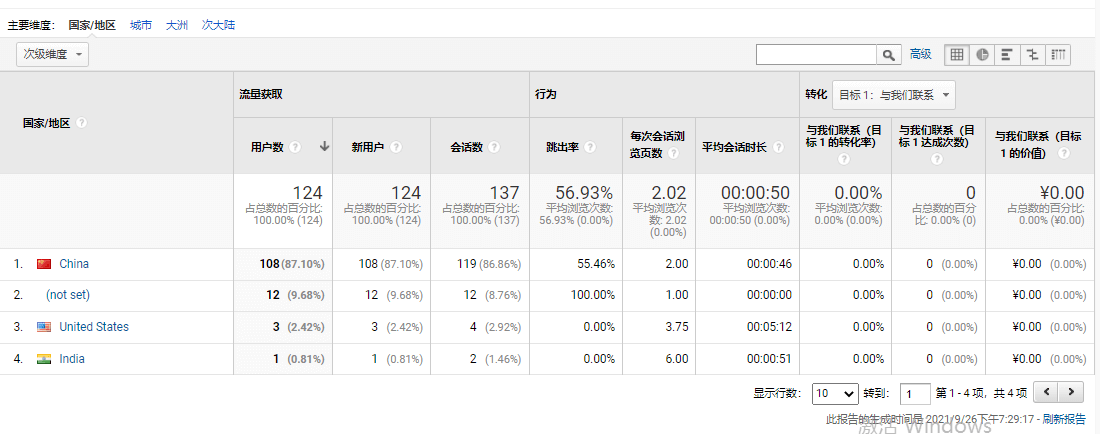1100x434 pixels.
Task: Switch to table data view icon
Action: tap(957, 55)
